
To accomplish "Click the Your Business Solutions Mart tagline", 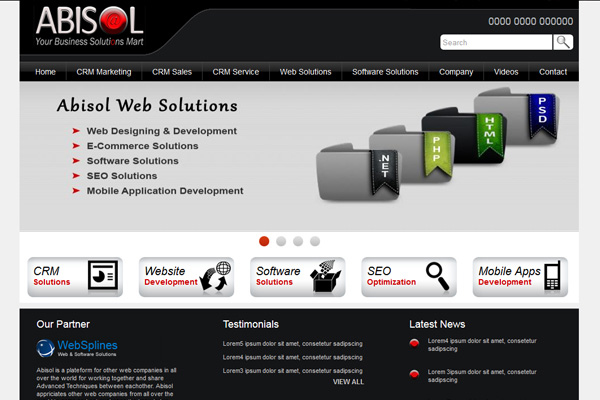I will pyautogui.click(x=90, y=41).
